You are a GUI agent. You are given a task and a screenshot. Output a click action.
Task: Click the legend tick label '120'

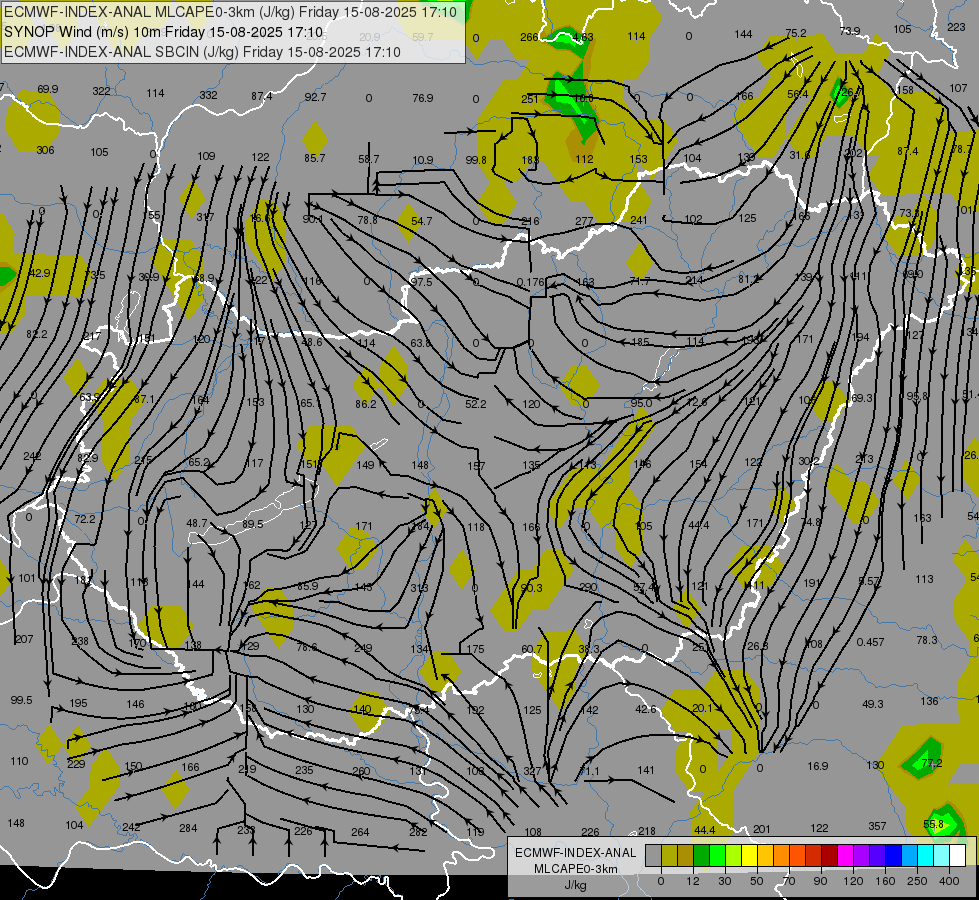coord(854,881)
